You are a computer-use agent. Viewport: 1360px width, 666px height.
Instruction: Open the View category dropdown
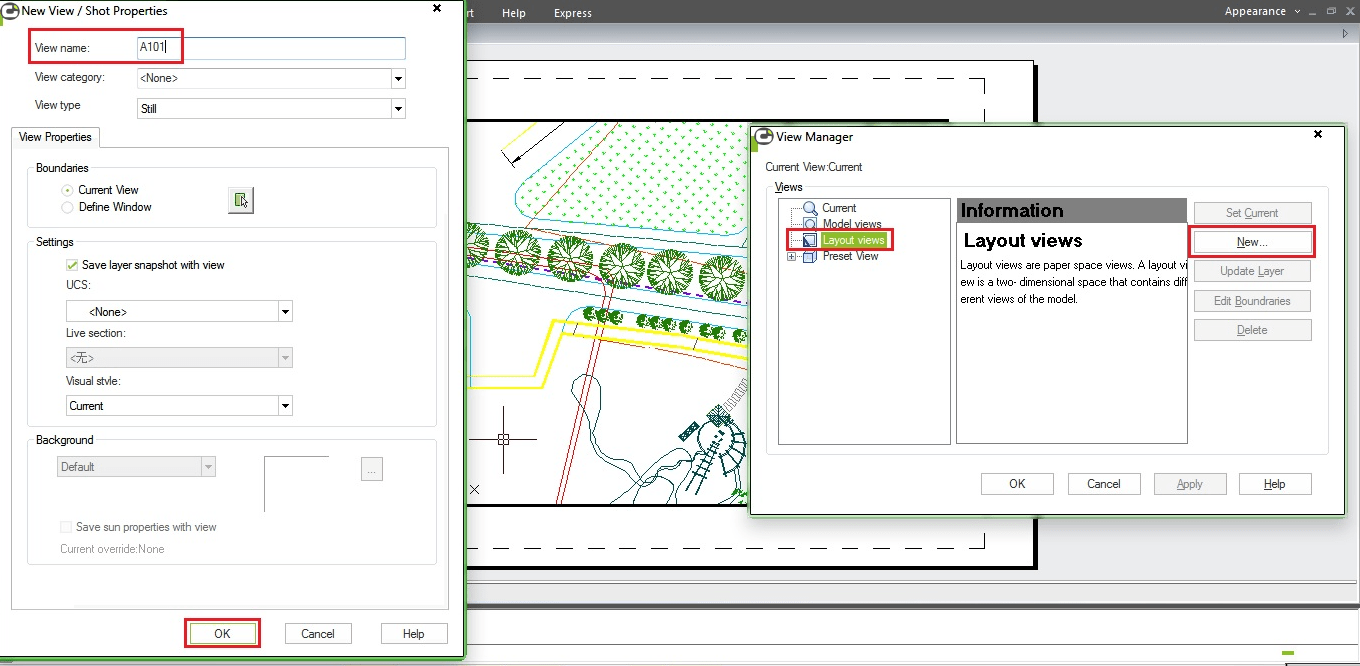pyautogui.click(x=398, y=78)
